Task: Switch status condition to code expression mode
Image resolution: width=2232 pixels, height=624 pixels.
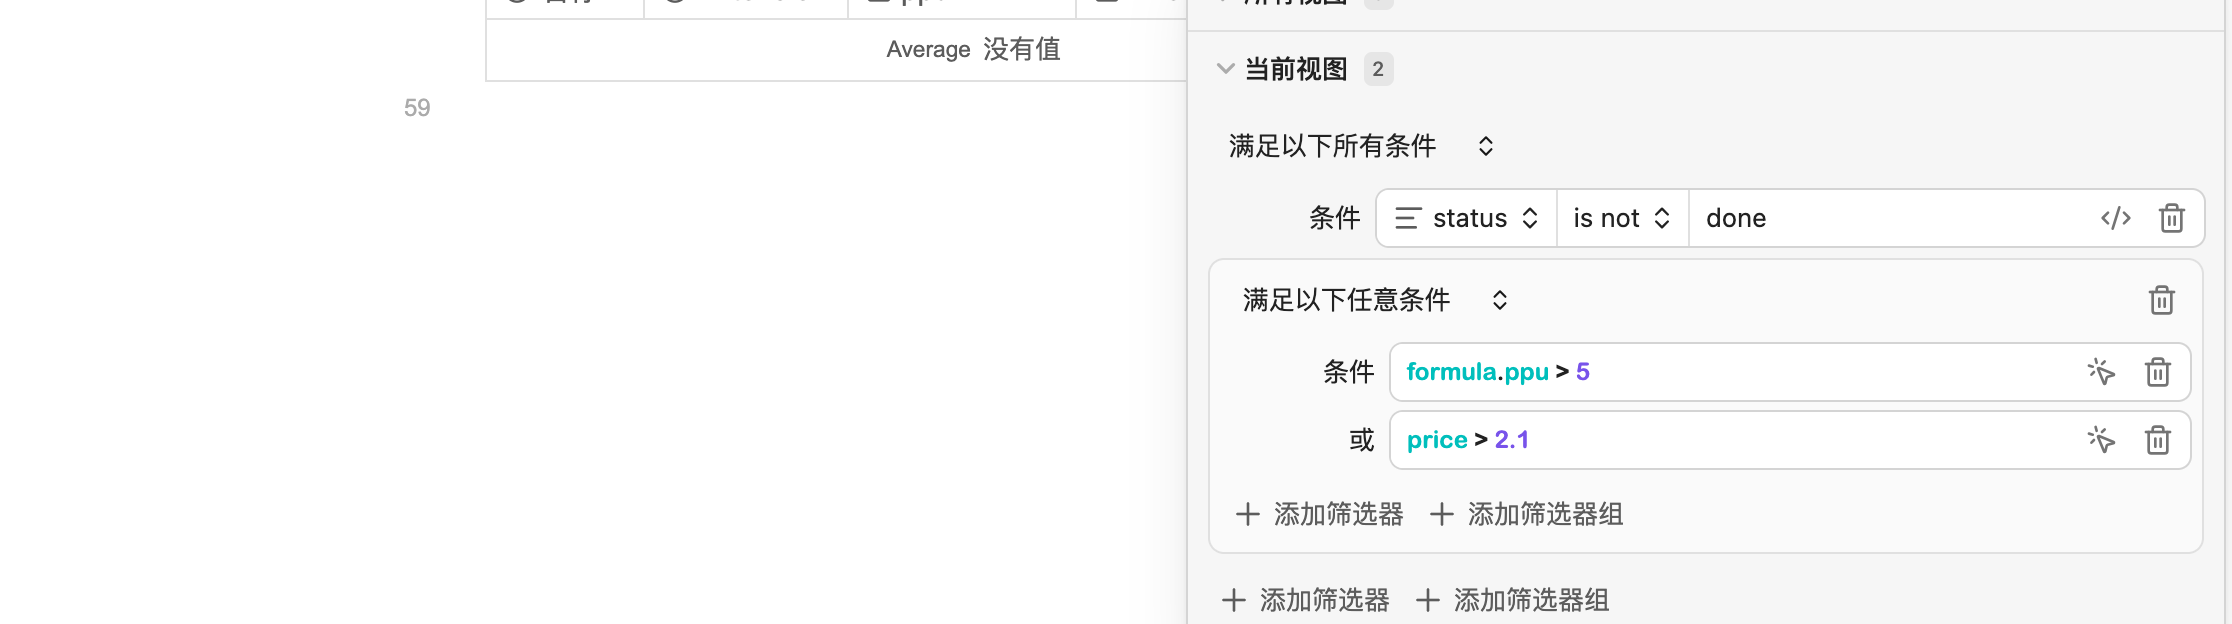Action: [2116, 218]
